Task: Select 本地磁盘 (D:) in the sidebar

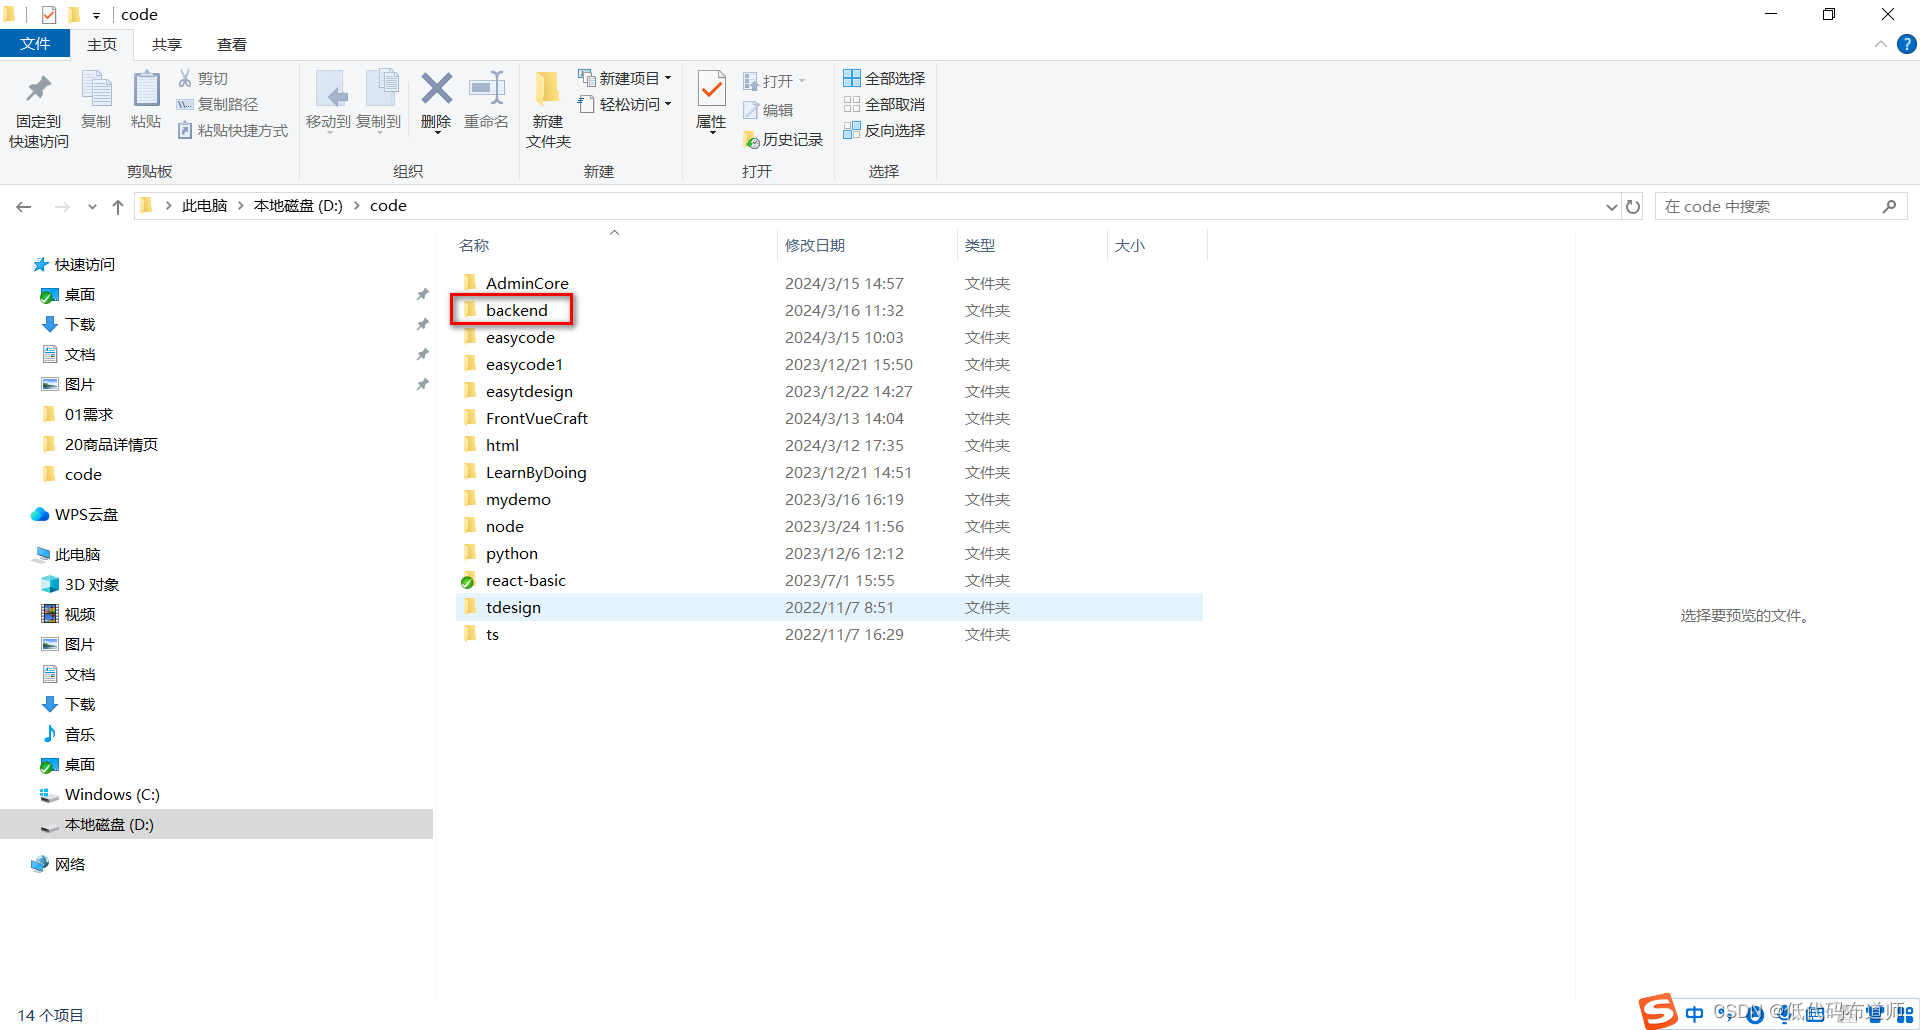Action: 216,824
